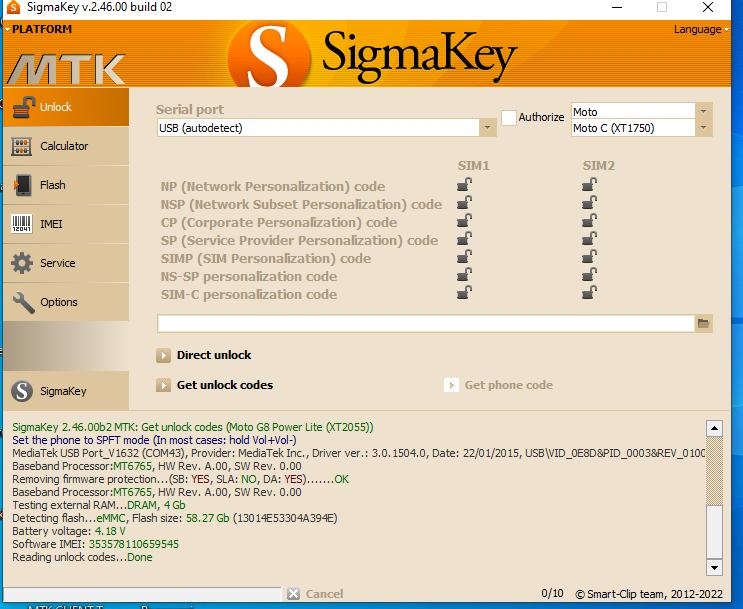Click the Get phone code button

pyautogui.click(x=498, y=385)
